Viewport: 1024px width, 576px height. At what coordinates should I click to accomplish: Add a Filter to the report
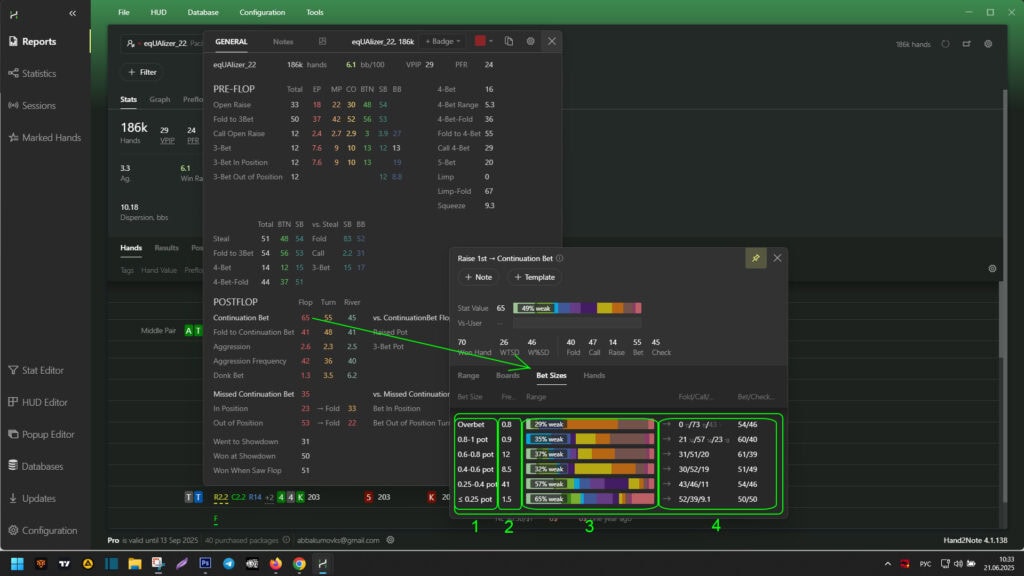coord(142,72)
